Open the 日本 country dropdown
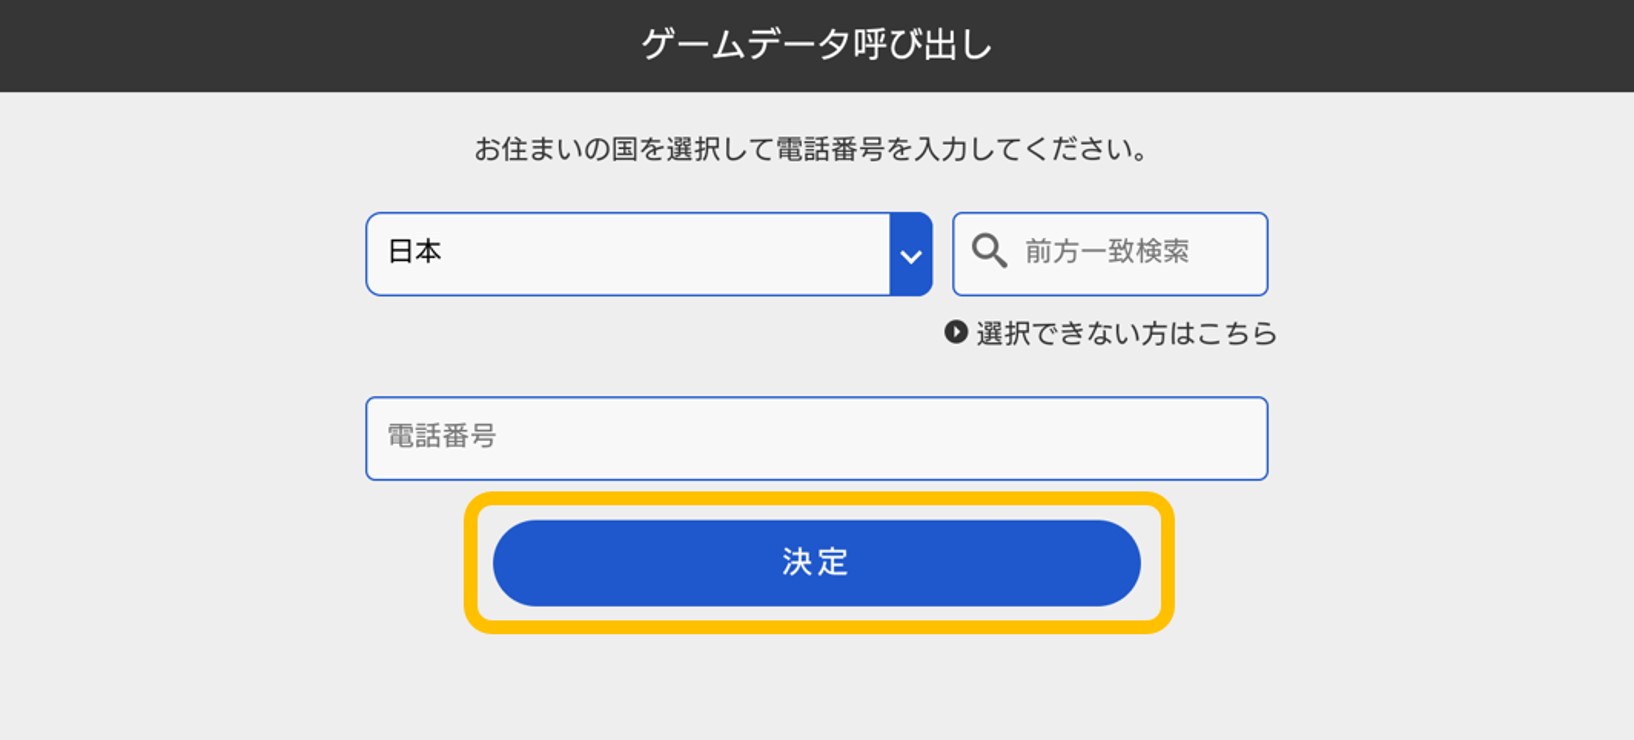This screenshot has width=1634, height=740. tap(649, 254)
